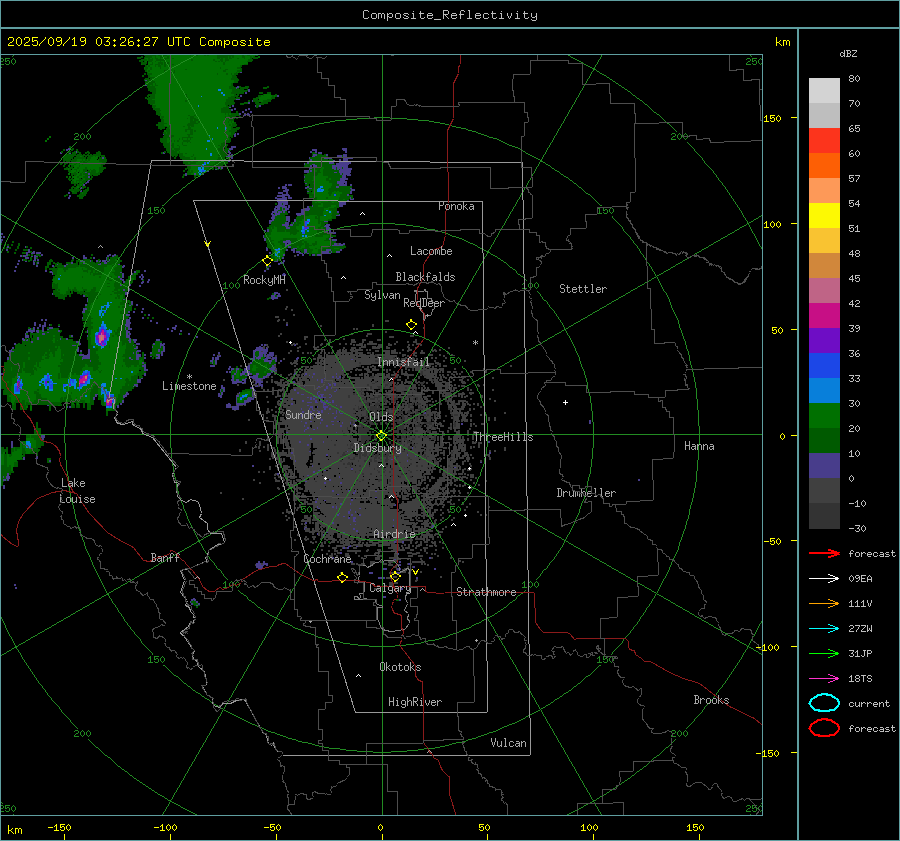Select the red 65 dBZ color swatch

[824, 141]
